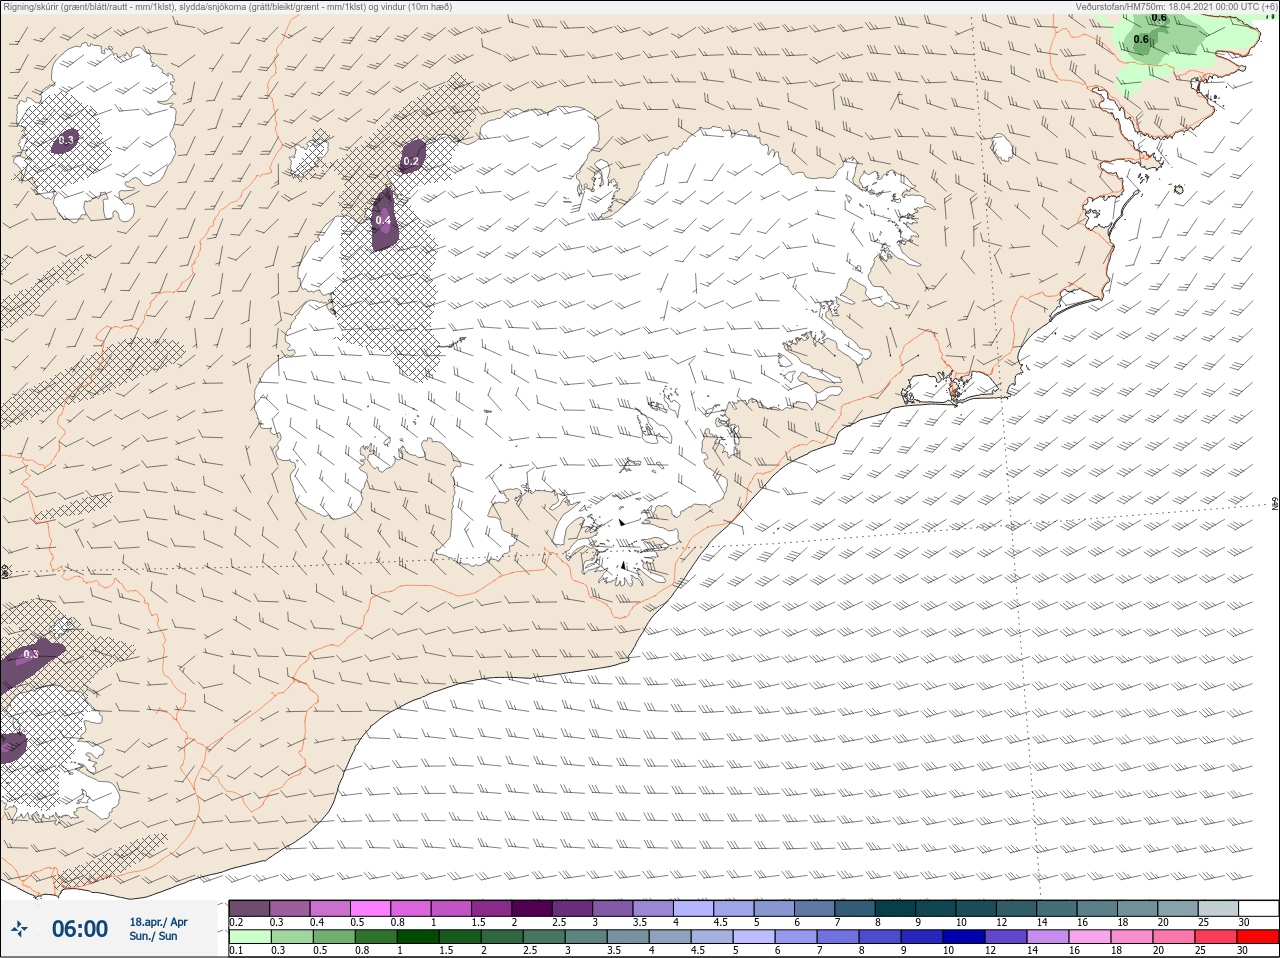Click the 0.2 snowfall value on the map
1280x958 pixels.
[411, 161]
